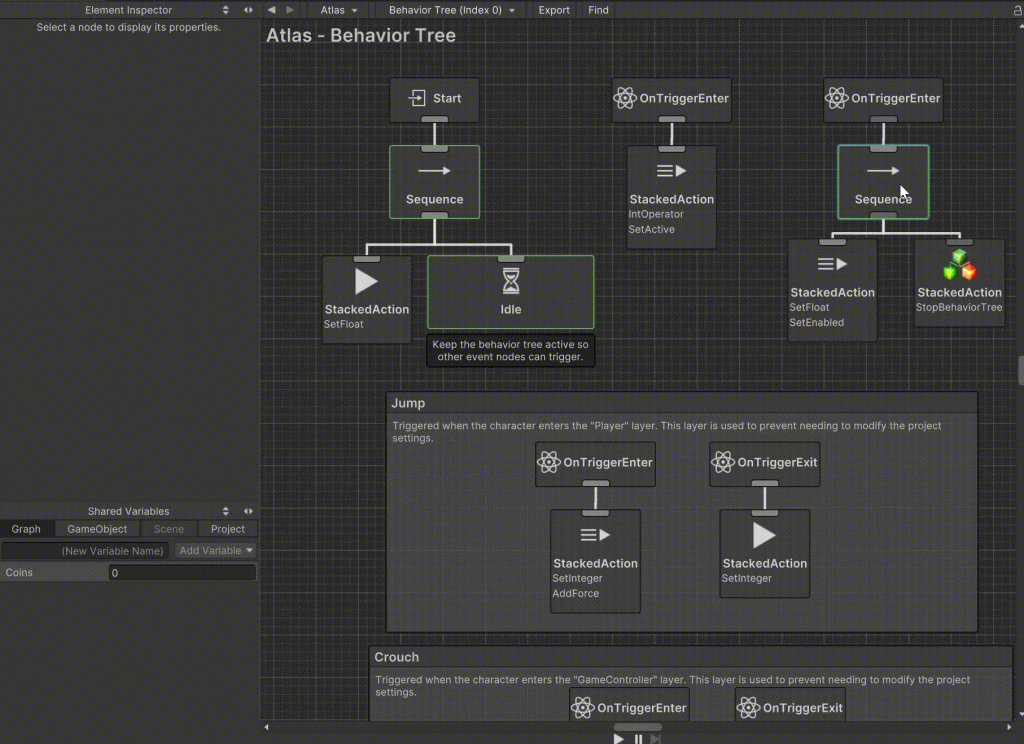This screenshot has width=1024, height=744.
Task: Select the AddForce StackedAction node icon
Action: coord(595,535)
